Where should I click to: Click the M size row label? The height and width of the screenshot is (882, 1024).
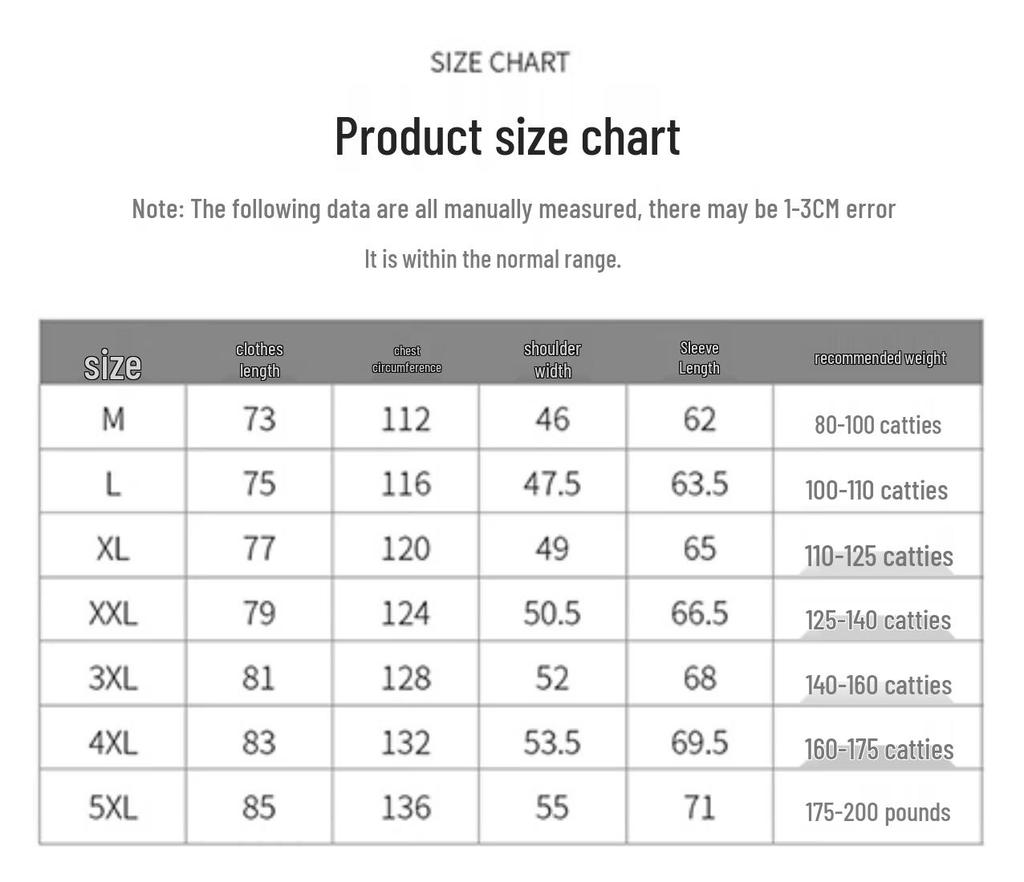click(x=113, y=419)
